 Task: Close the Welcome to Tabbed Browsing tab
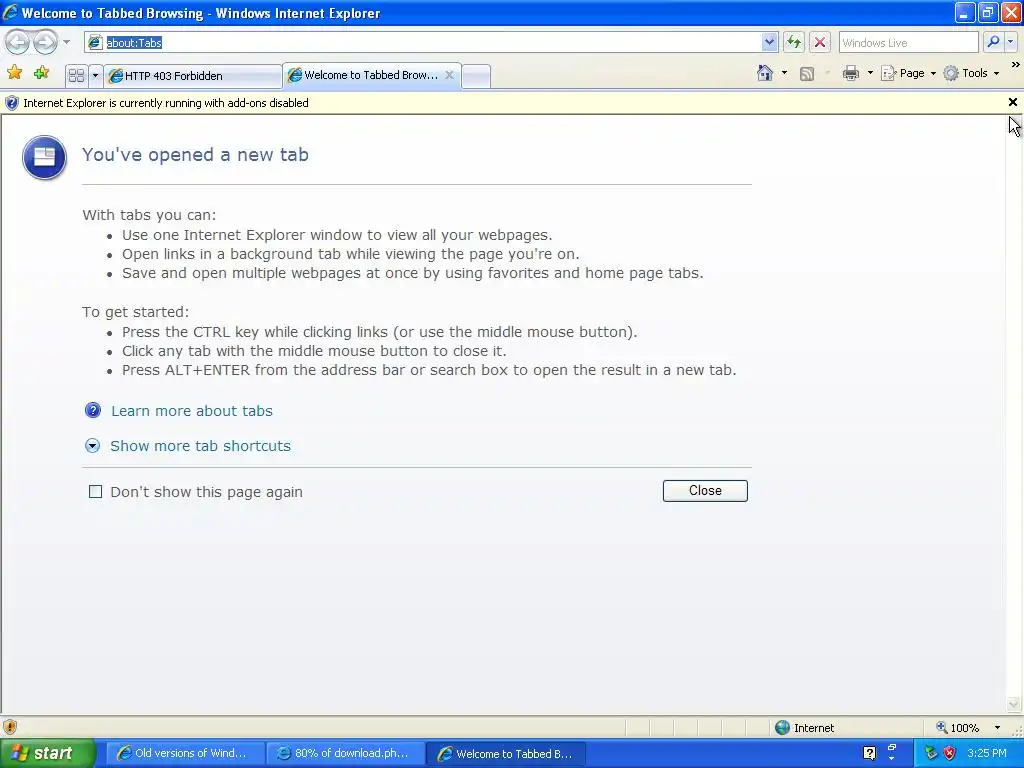click(x=449, y=75)
